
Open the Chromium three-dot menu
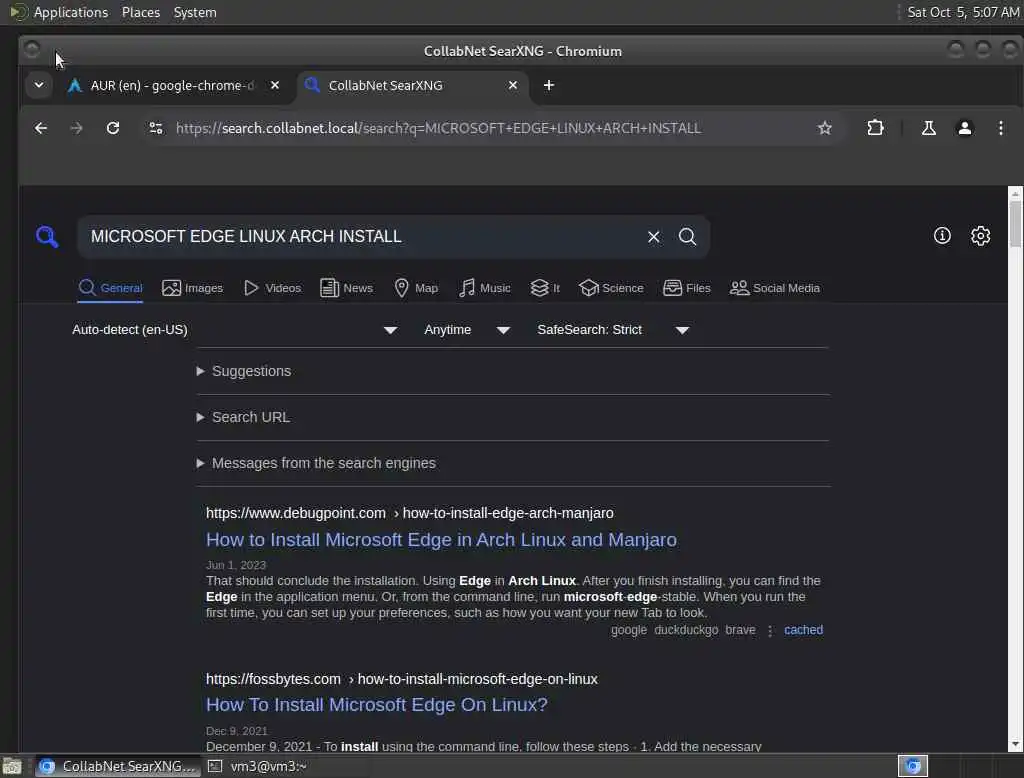point(1000,128)
